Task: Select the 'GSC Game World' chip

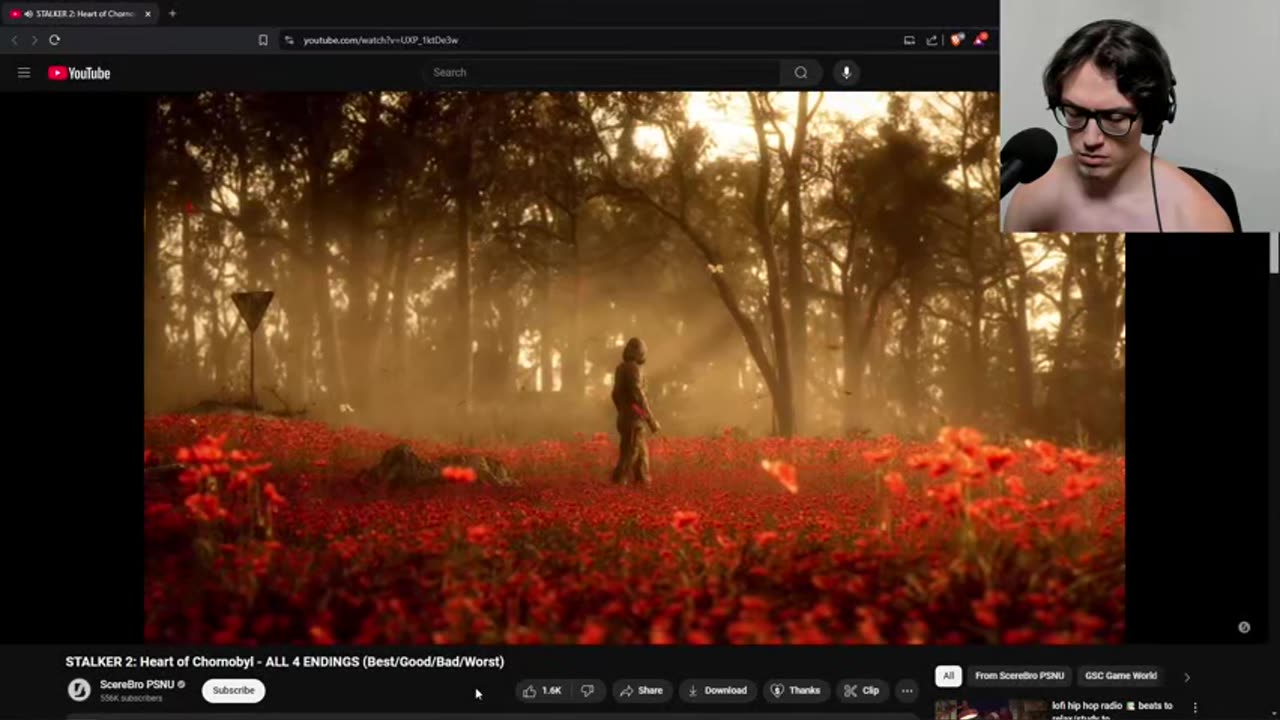Action: tap(1121, 676)
